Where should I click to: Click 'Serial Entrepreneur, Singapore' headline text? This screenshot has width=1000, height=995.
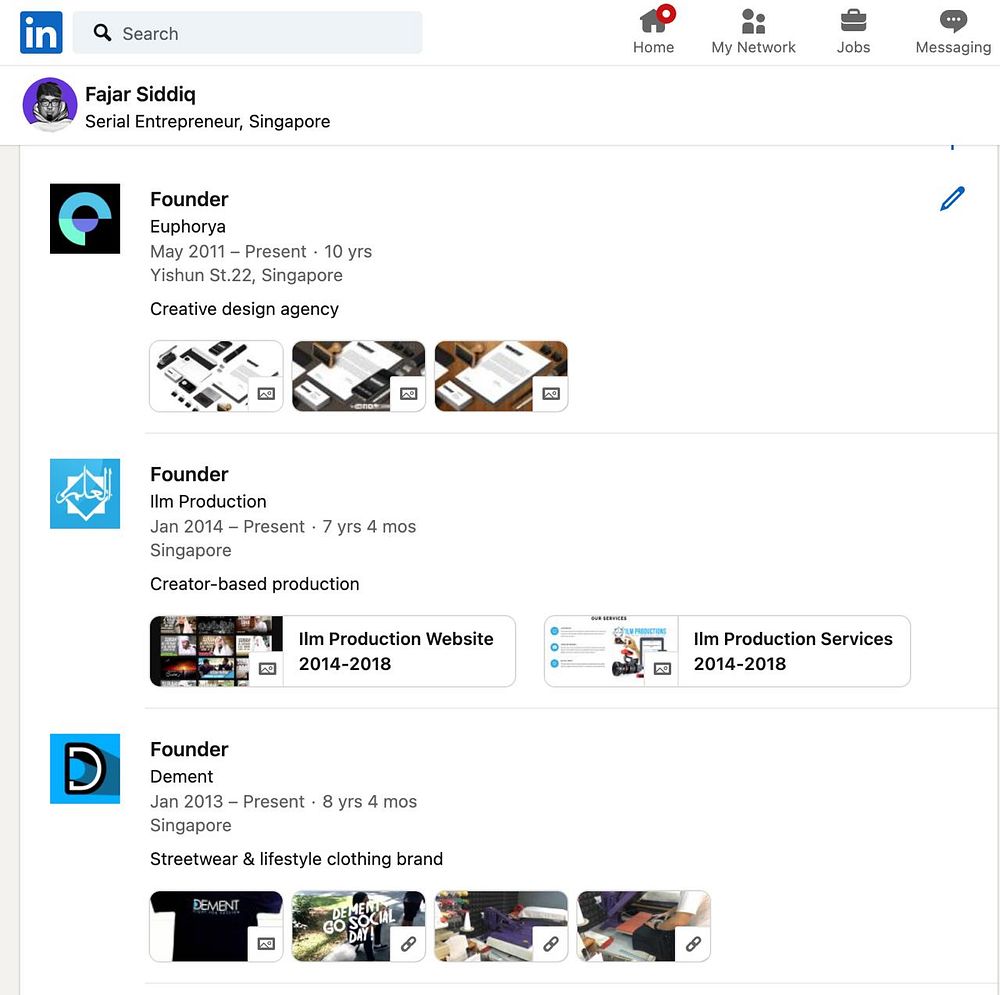pyautogui.click(x=207, y=121)
